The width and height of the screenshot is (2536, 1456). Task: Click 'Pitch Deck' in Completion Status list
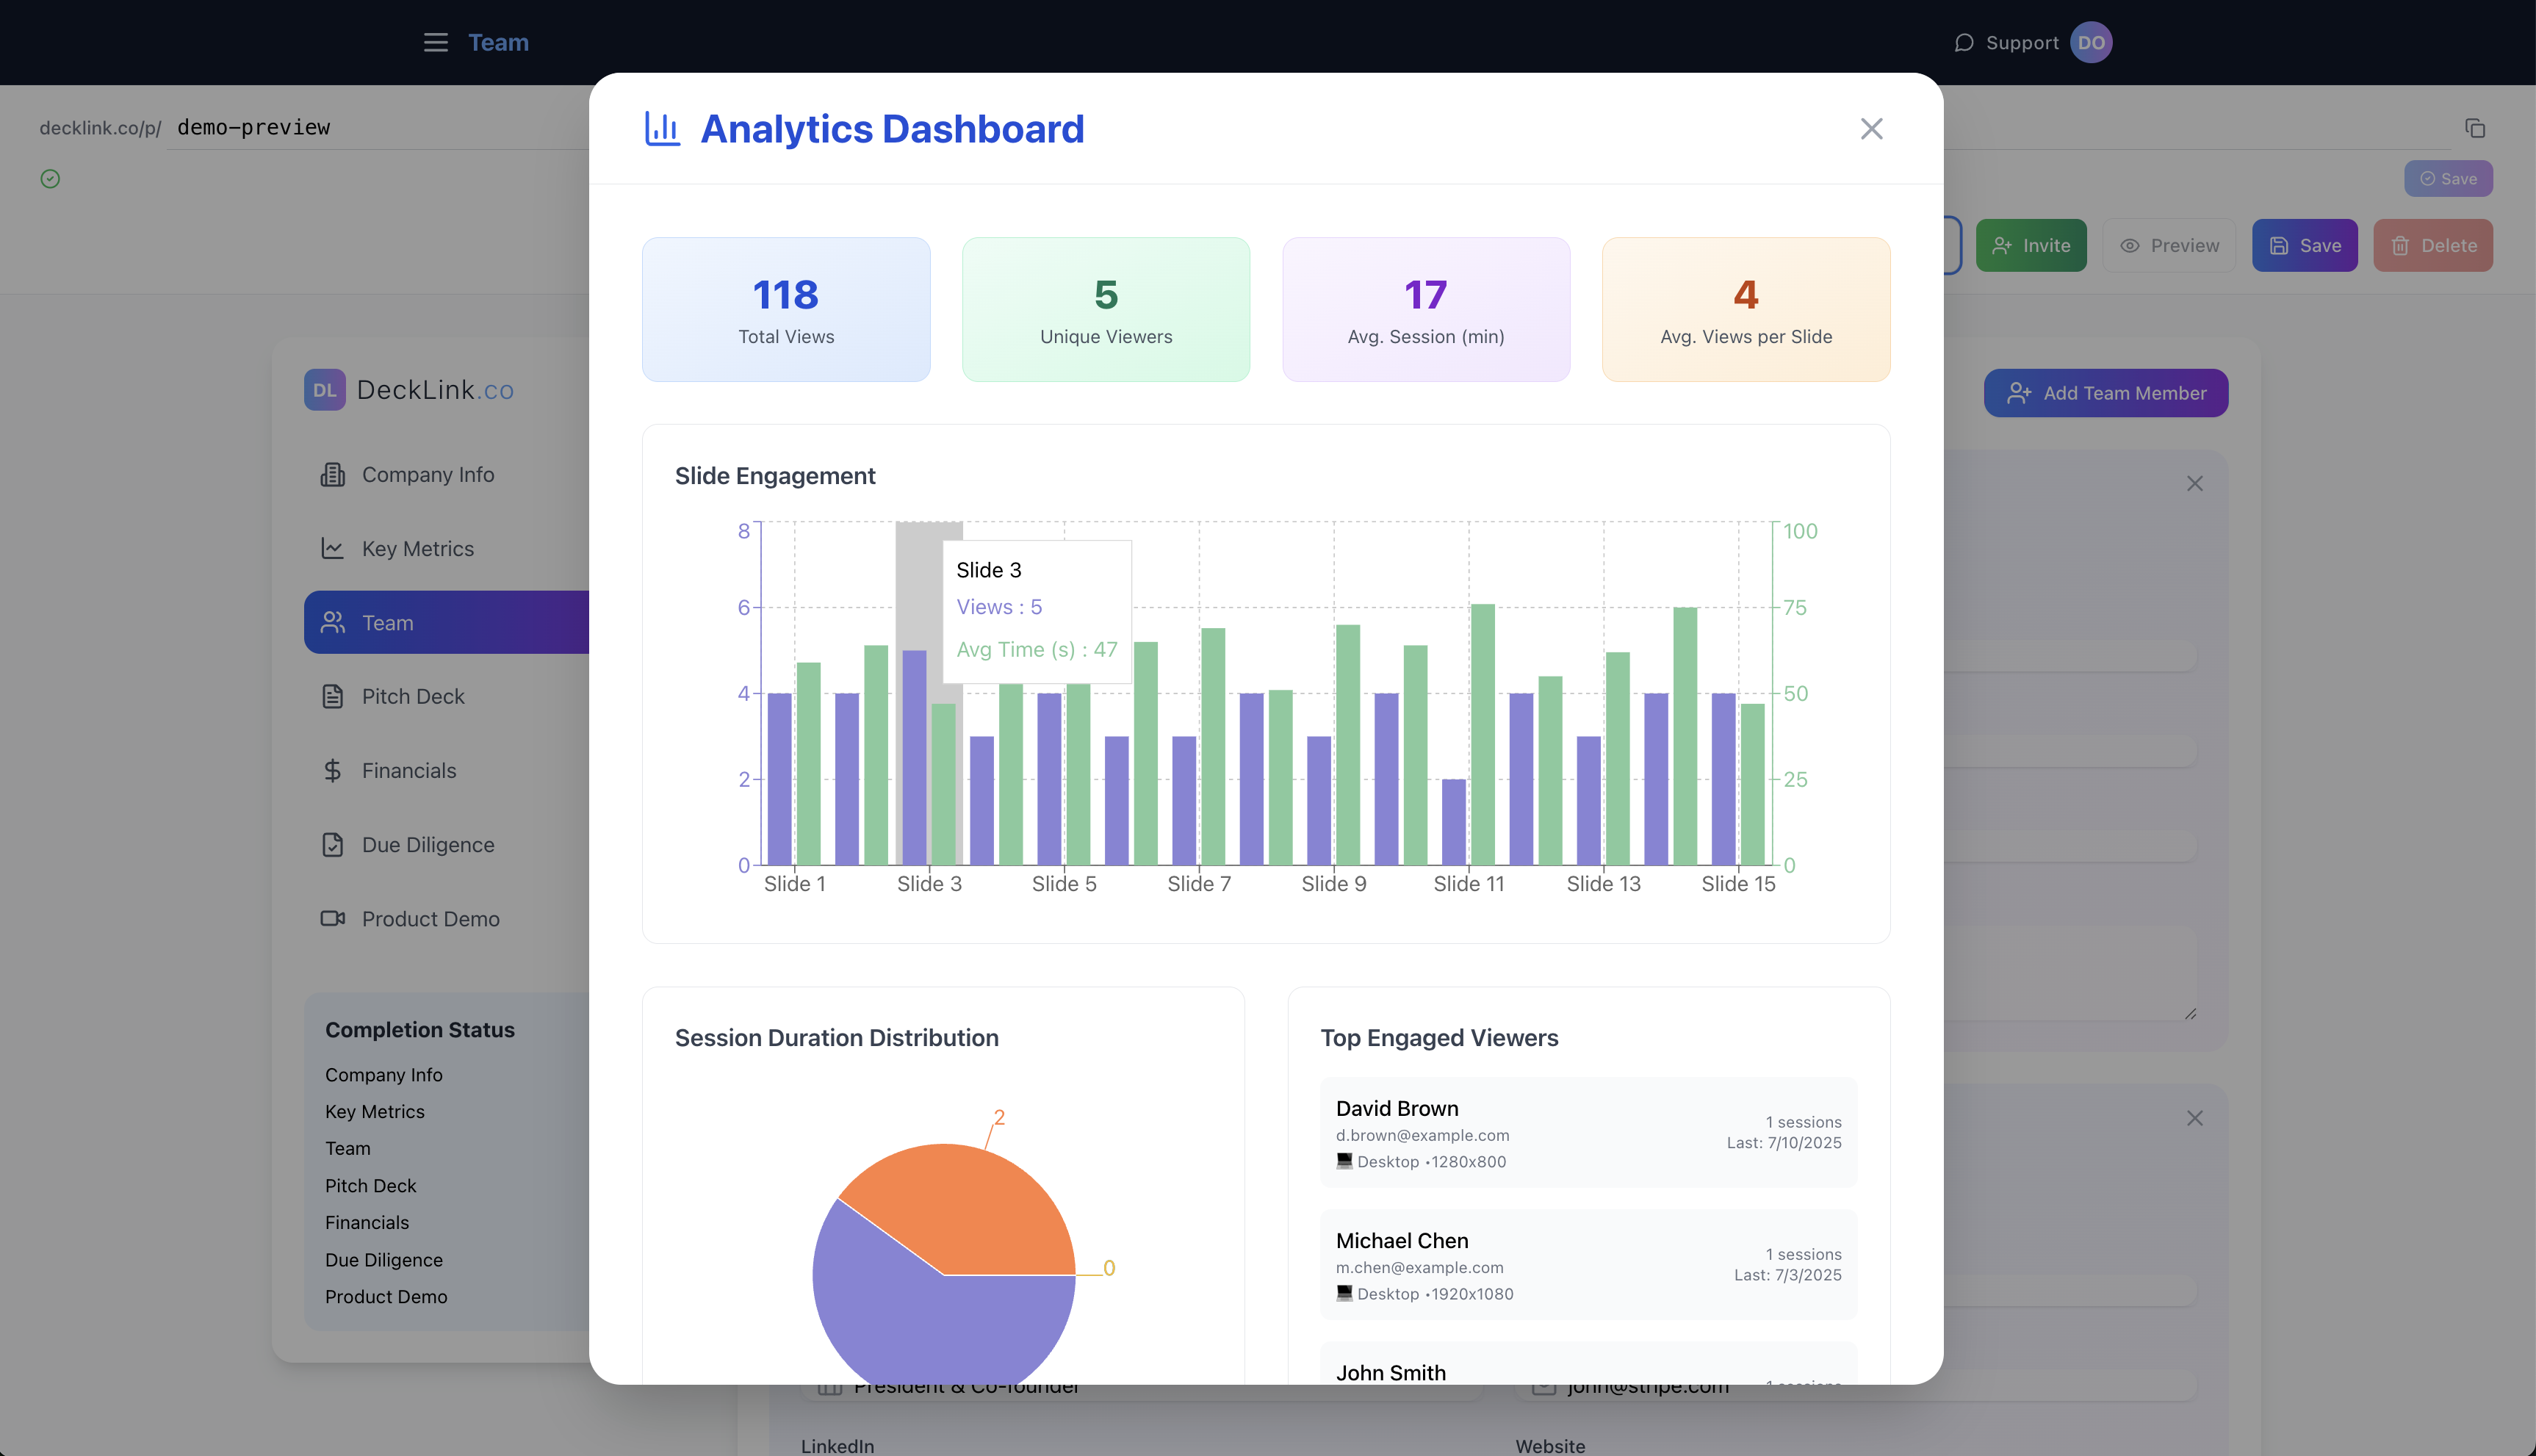(370, 1186)
